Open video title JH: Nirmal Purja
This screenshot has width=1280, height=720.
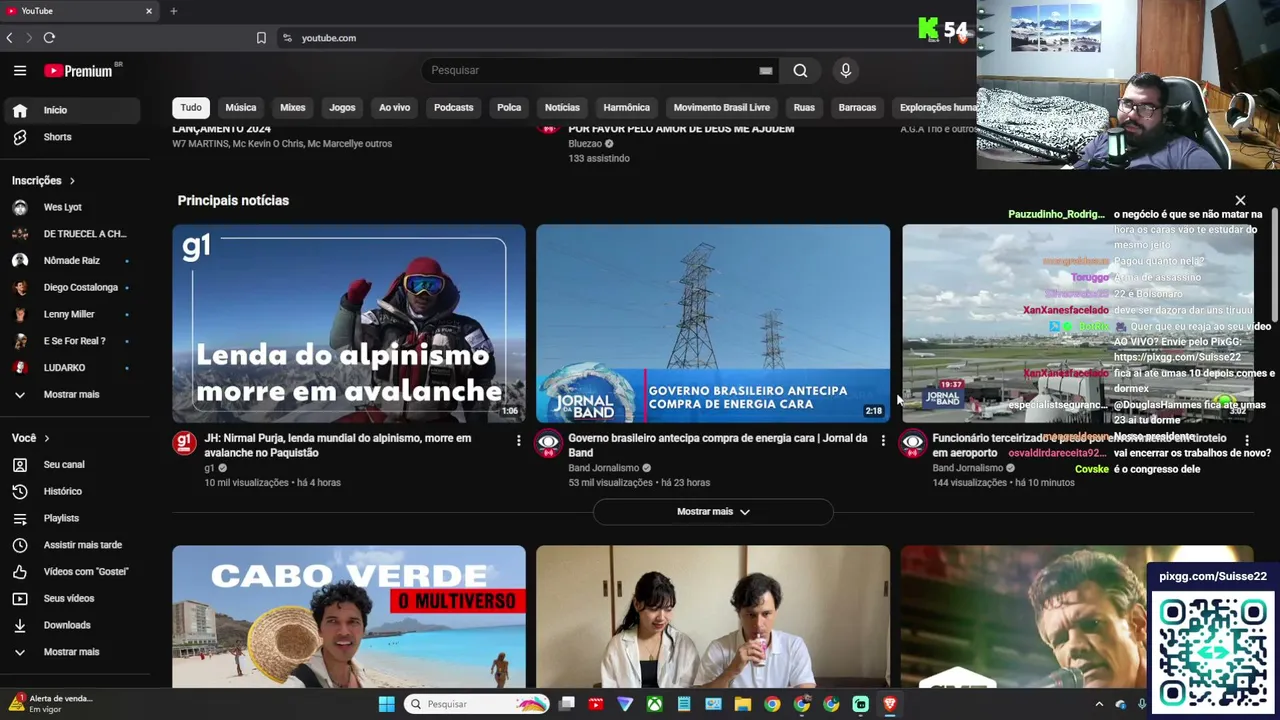click(338, 445)
